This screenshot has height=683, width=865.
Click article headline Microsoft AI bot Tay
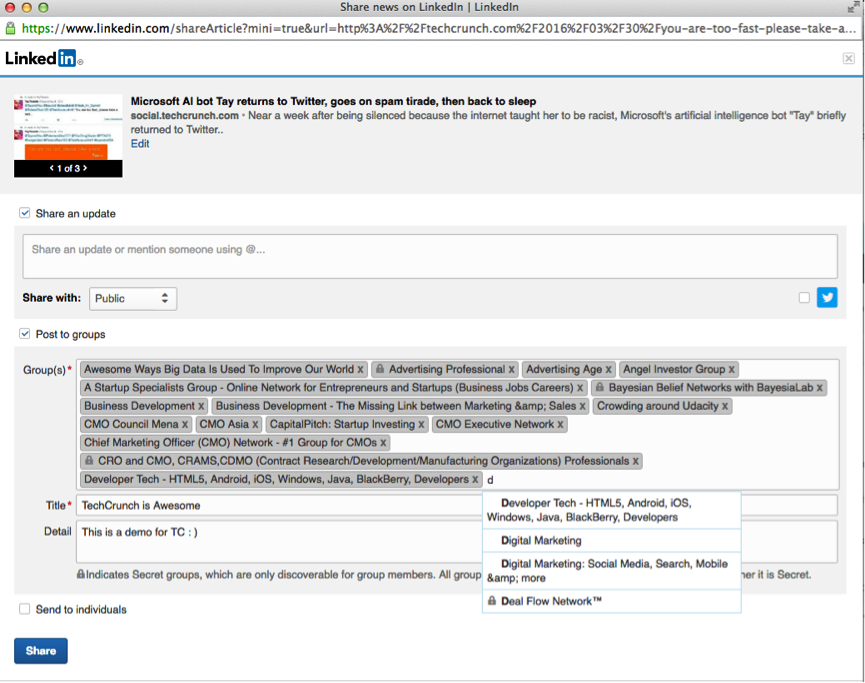pyautogui.click(x=333, y=101)
